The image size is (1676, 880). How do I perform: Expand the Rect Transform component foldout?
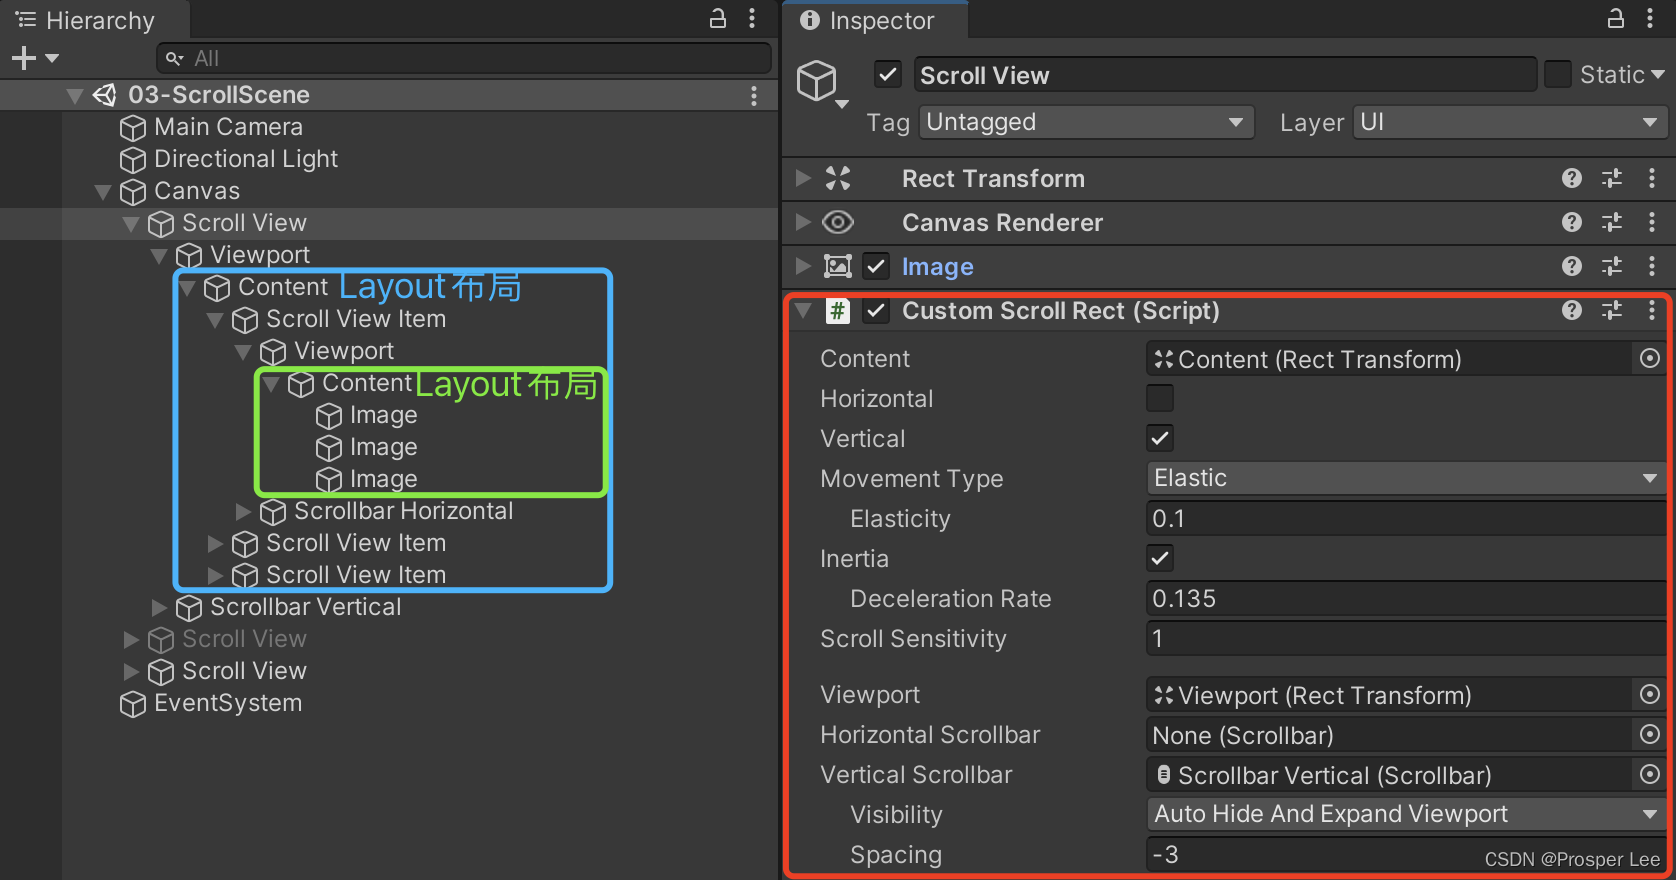coord(802,178)
